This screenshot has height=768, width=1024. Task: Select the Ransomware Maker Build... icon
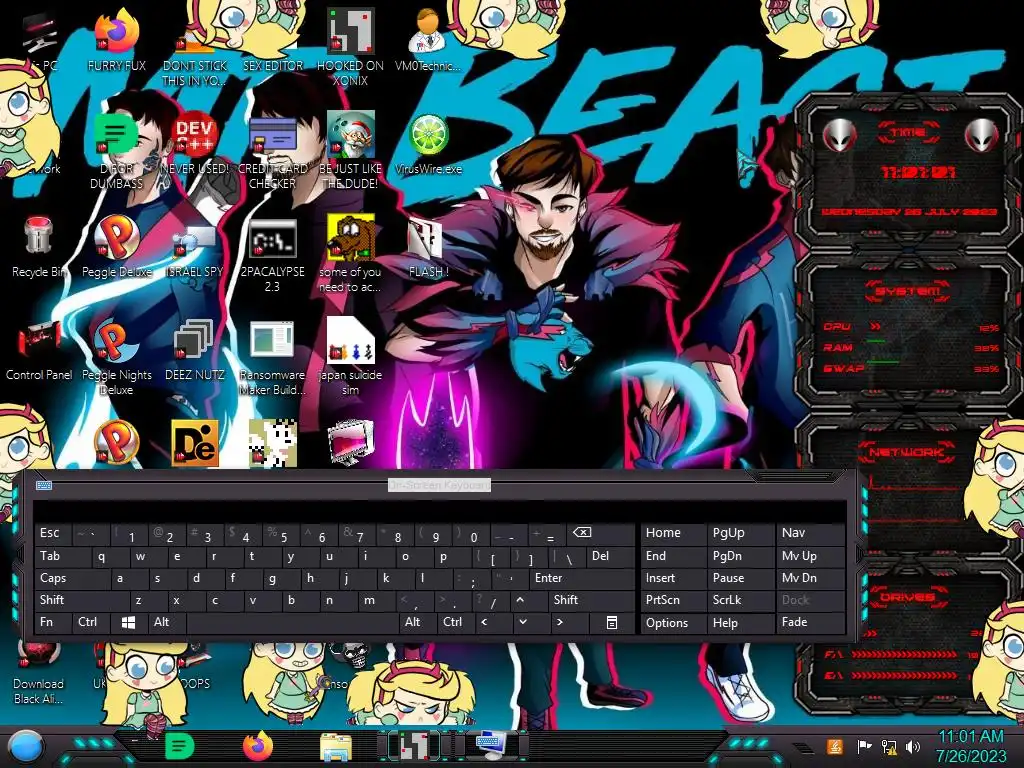pyautogui.click(x=273, y=357)
